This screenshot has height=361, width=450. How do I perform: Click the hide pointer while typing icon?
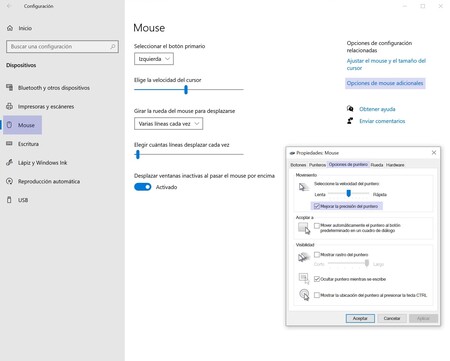pos(304,278)
